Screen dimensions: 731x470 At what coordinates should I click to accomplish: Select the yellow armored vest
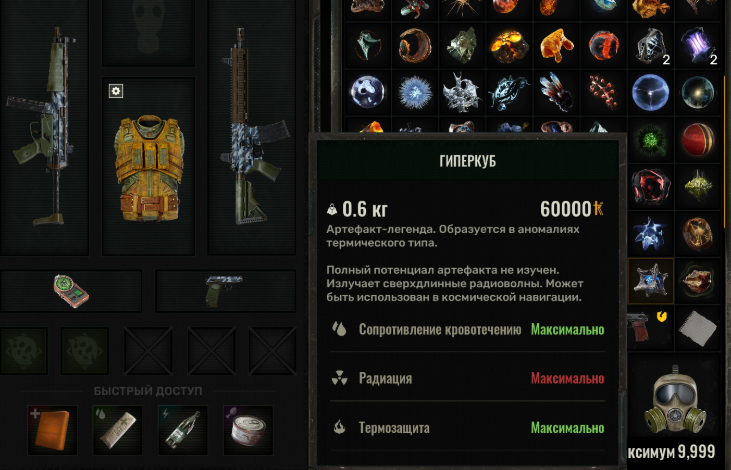click(148, 168)
